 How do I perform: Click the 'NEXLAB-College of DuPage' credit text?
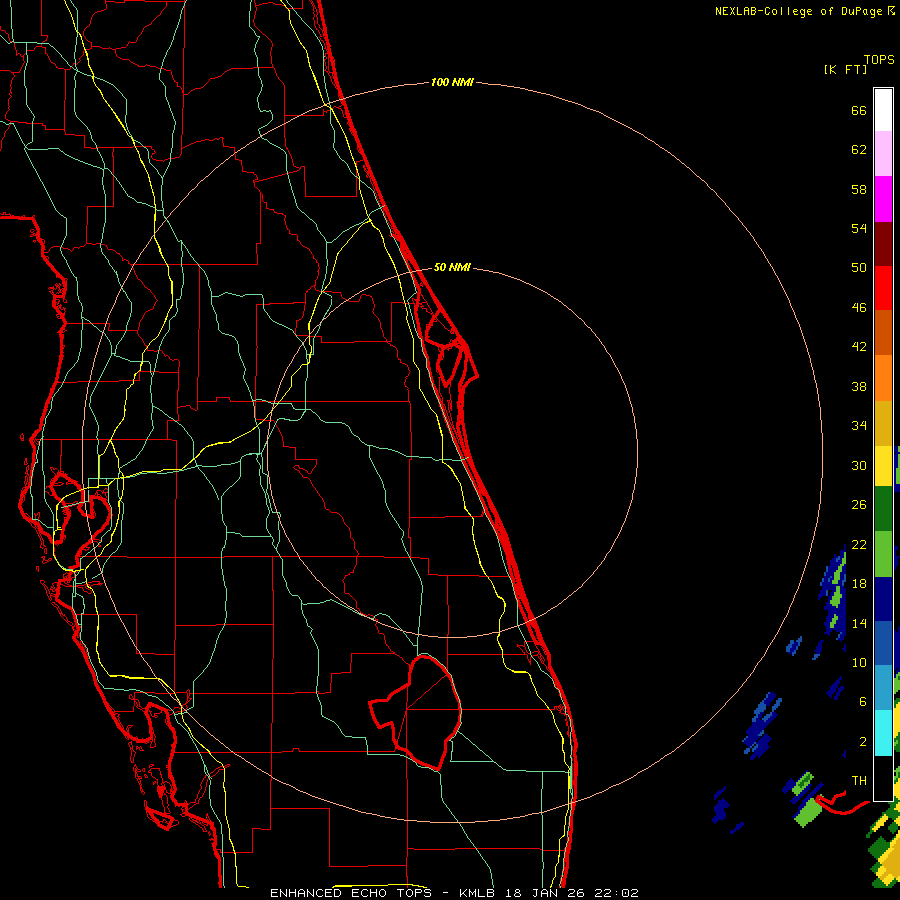click(801, 11)
